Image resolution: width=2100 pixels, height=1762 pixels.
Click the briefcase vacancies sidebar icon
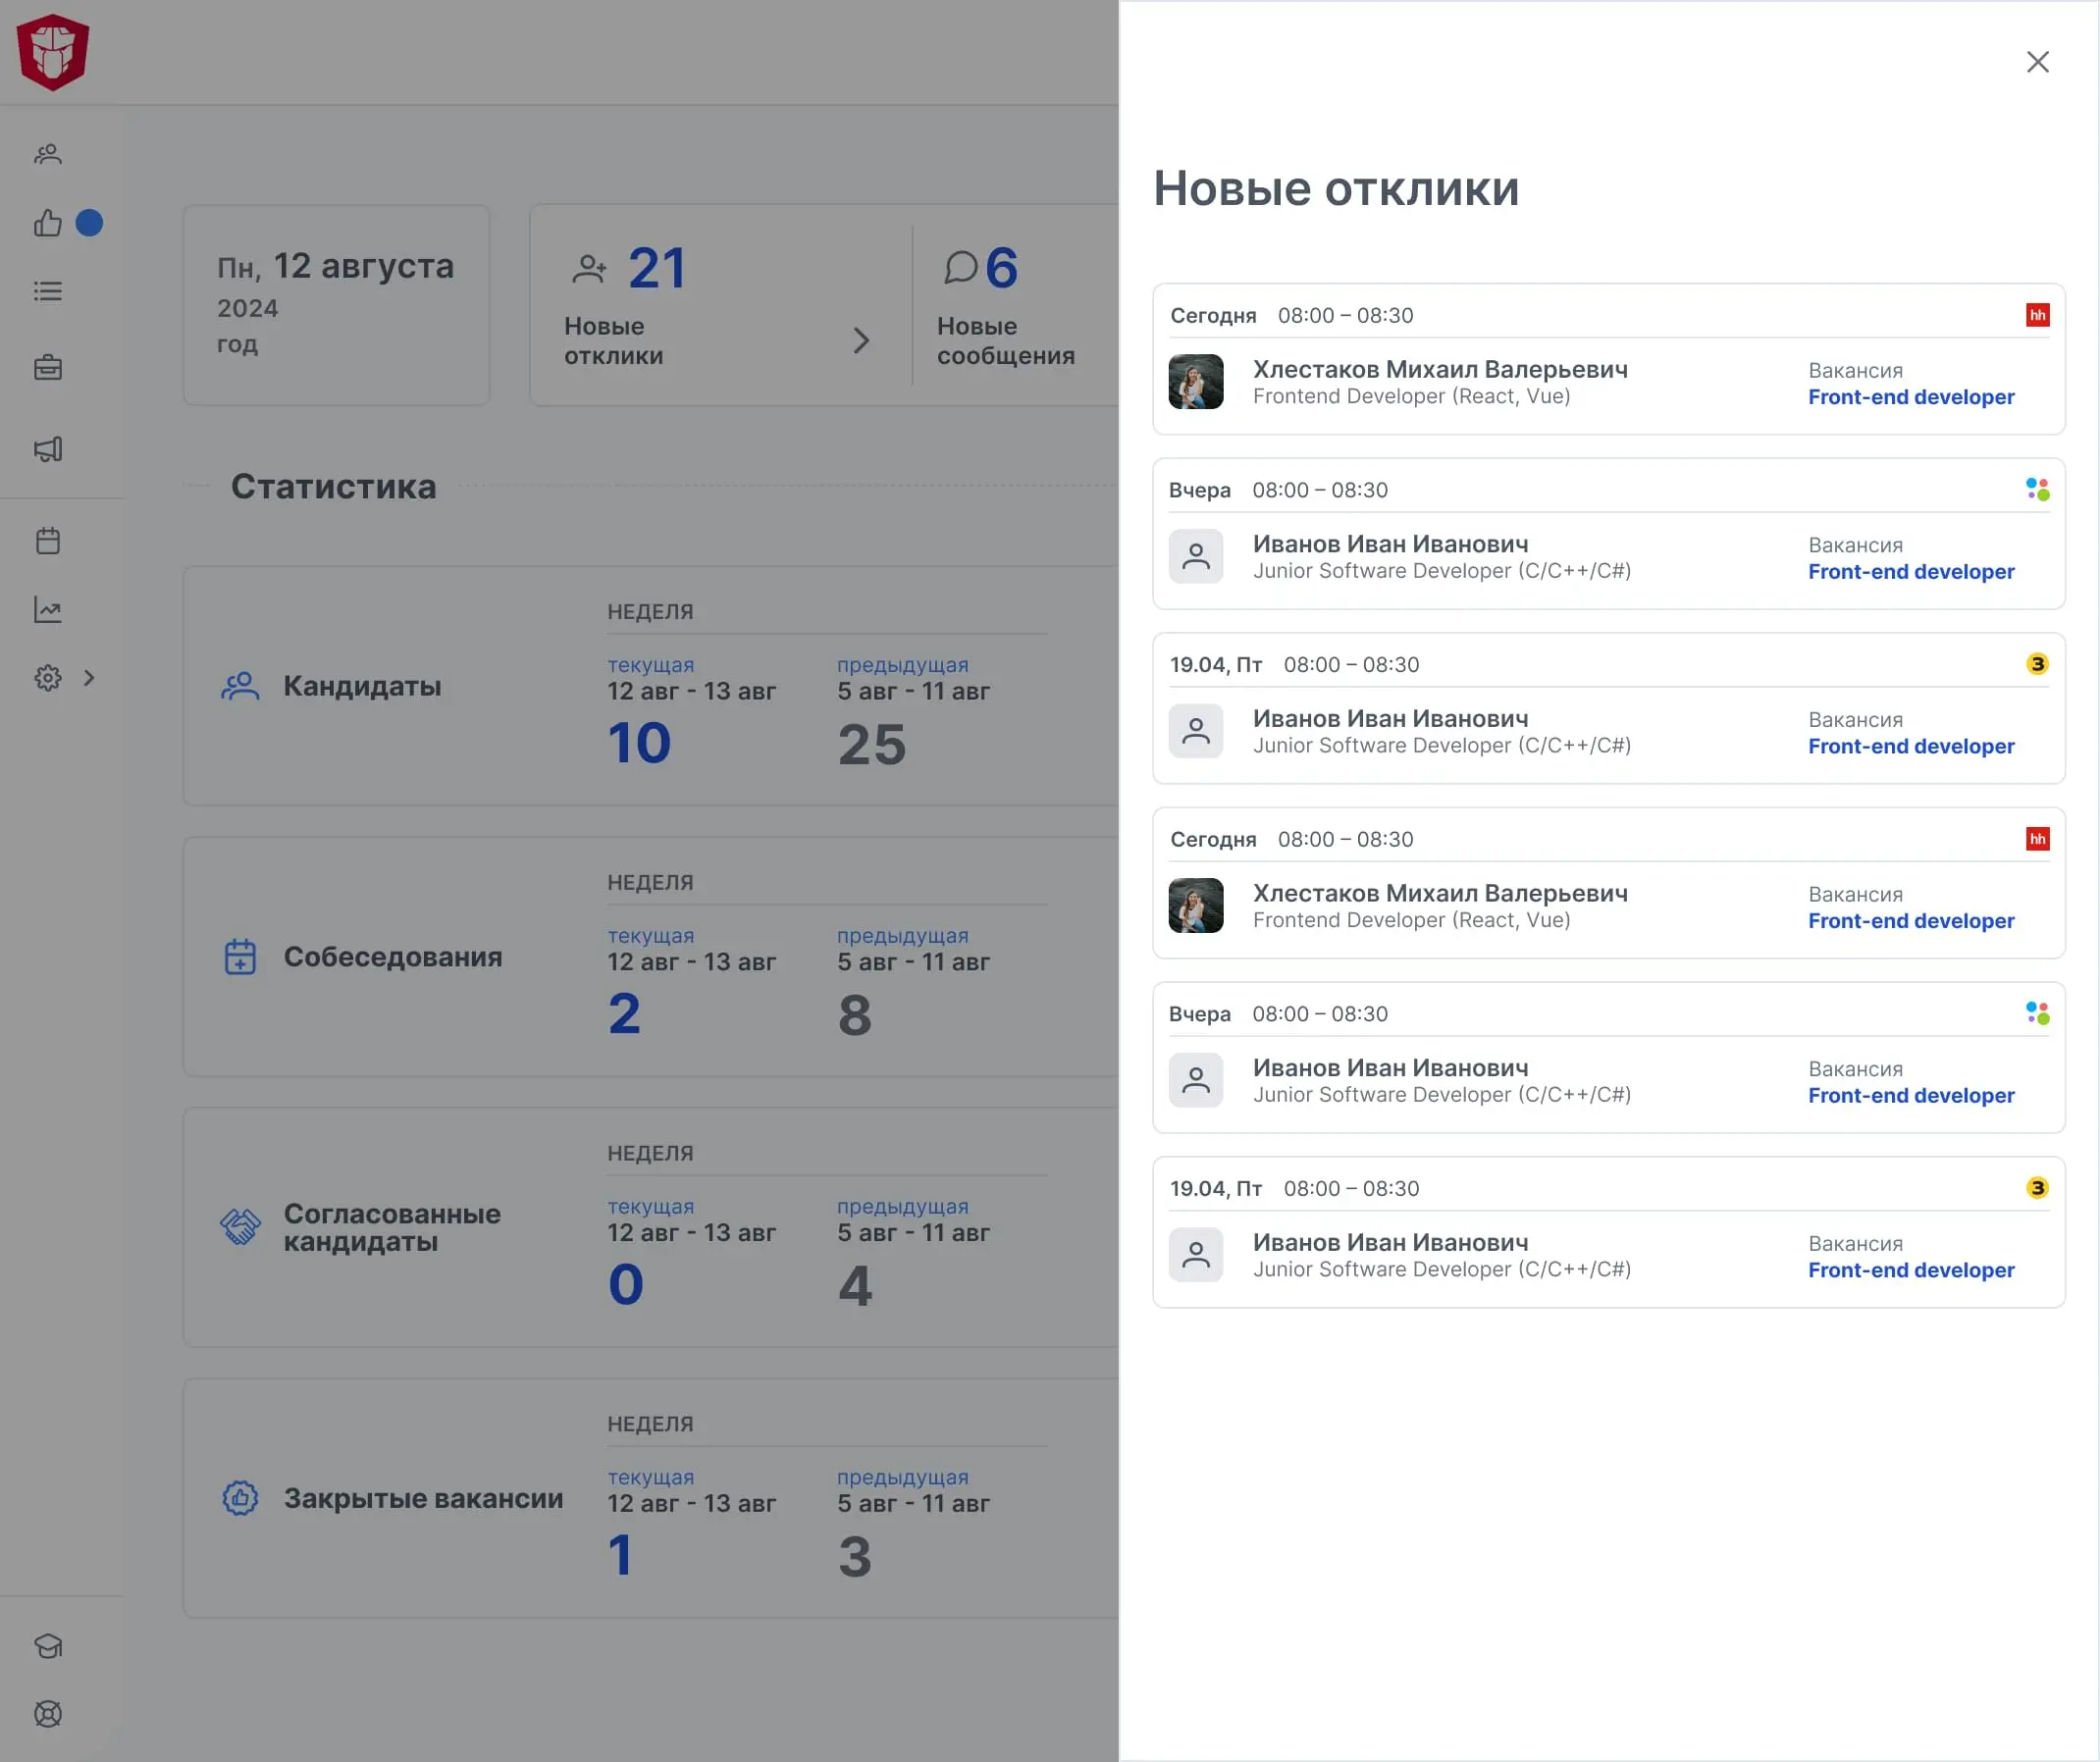coord(48,368)
